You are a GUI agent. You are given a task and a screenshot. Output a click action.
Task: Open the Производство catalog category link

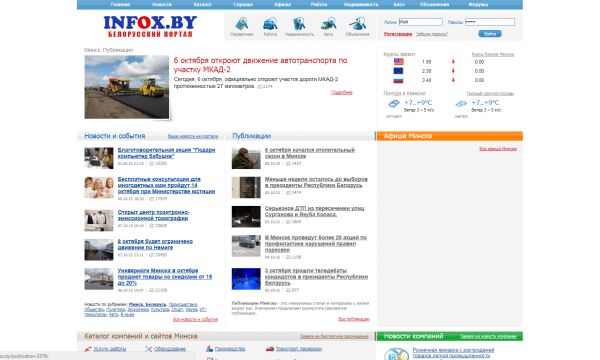230,349
